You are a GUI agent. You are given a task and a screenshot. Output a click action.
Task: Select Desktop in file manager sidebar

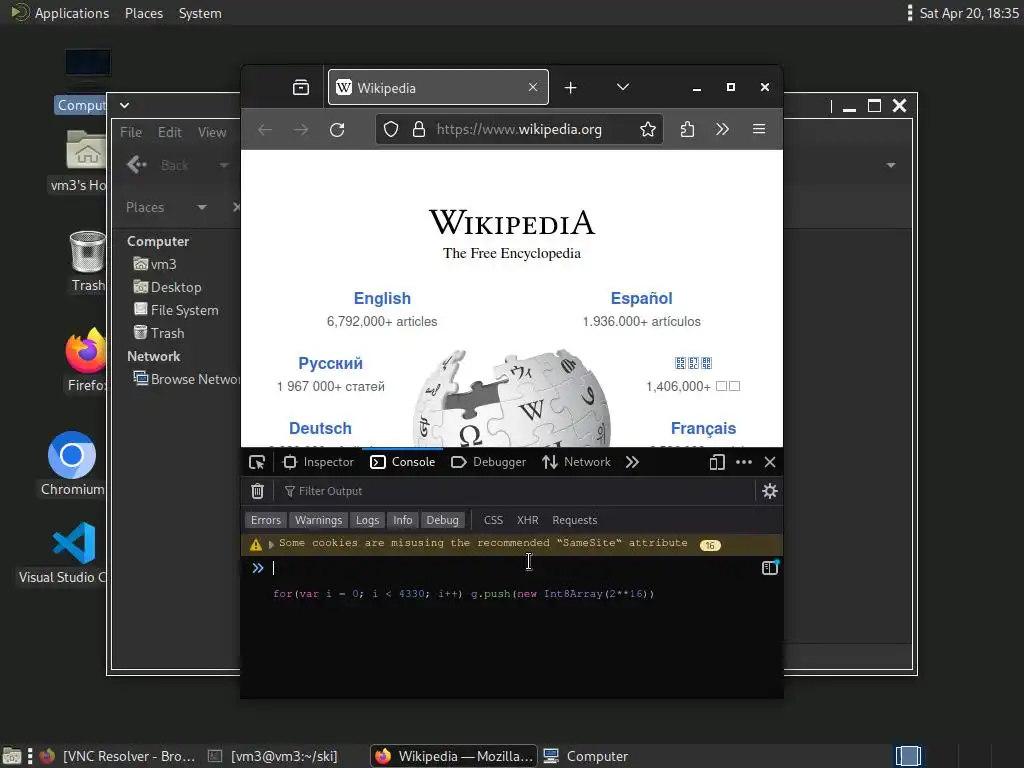pos(168,287)
